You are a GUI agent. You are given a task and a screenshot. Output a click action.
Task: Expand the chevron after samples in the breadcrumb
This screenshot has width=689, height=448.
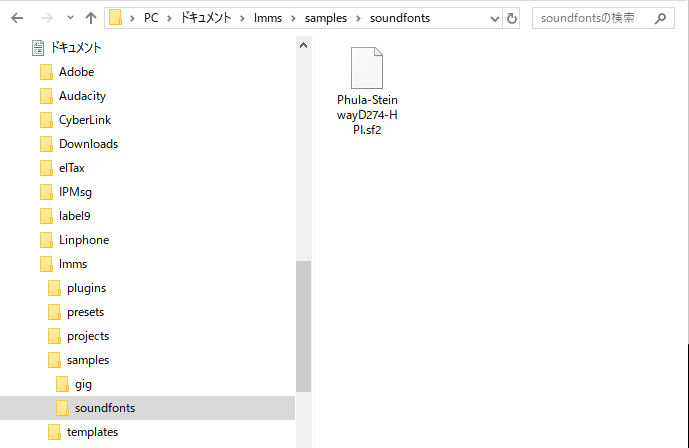[359, 18]
